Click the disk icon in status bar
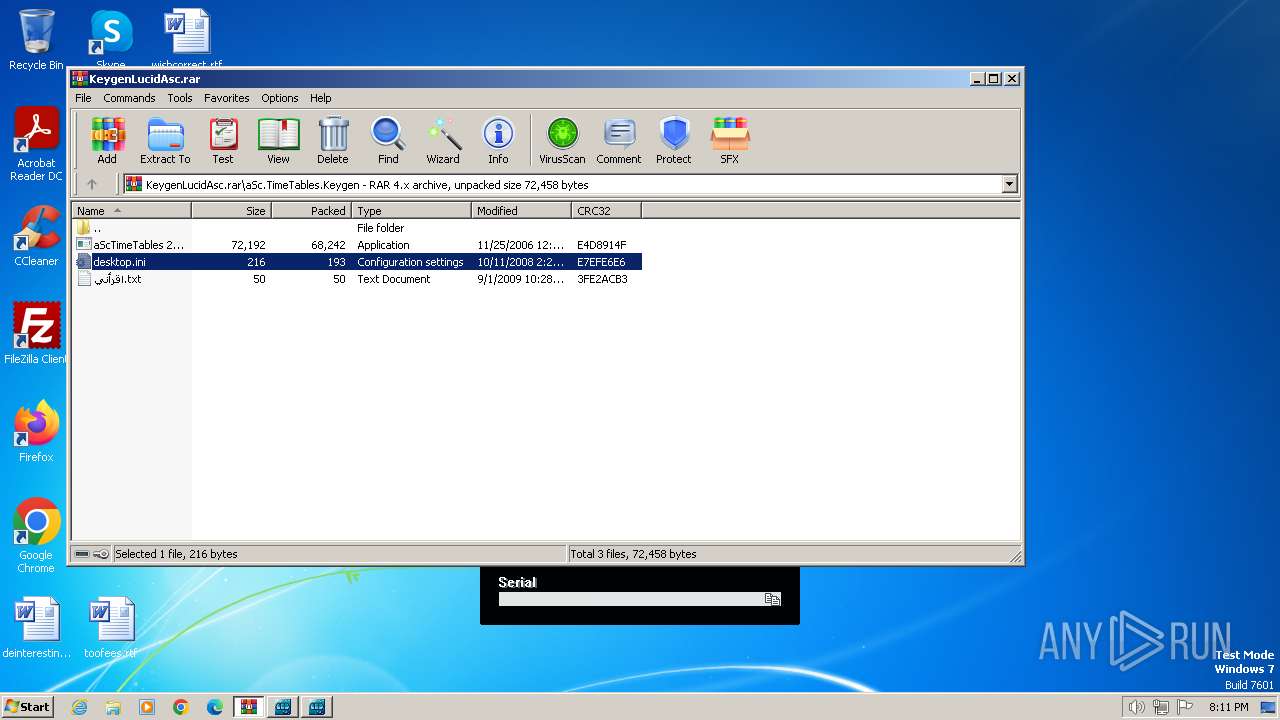Viewport: 1280px width, 720px height. click(82, 554)
